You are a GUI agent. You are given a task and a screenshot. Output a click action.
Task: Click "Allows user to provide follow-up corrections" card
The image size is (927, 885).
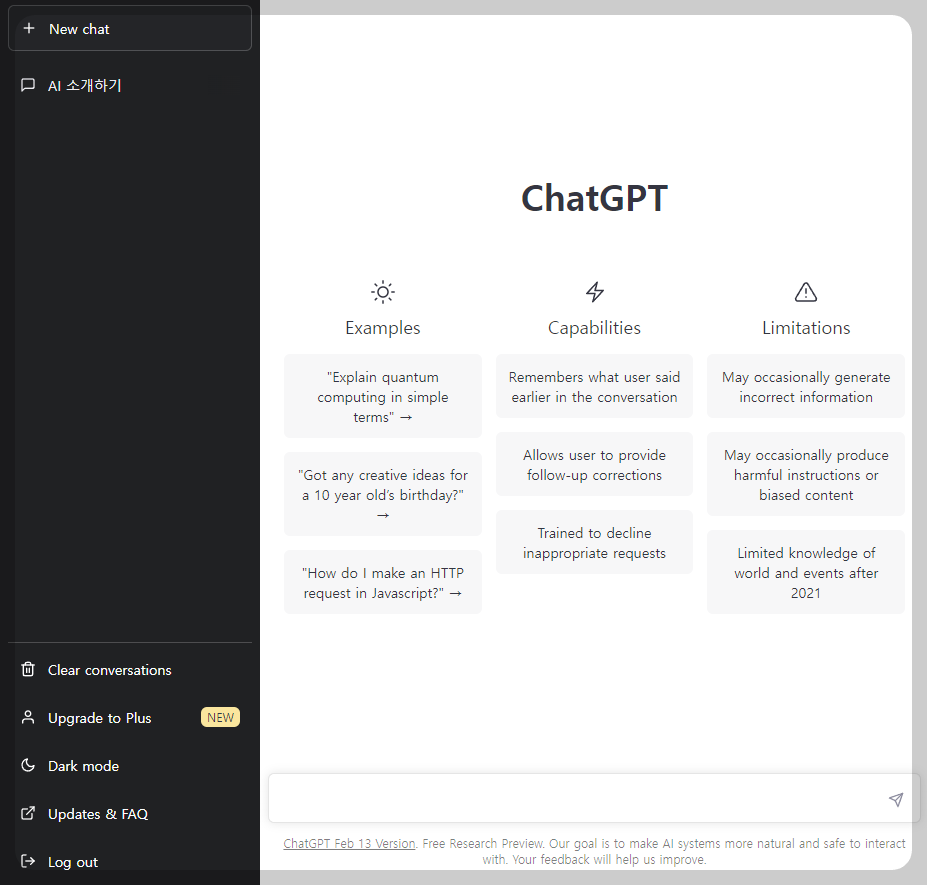pyautogui.click(x=594, y=464)
